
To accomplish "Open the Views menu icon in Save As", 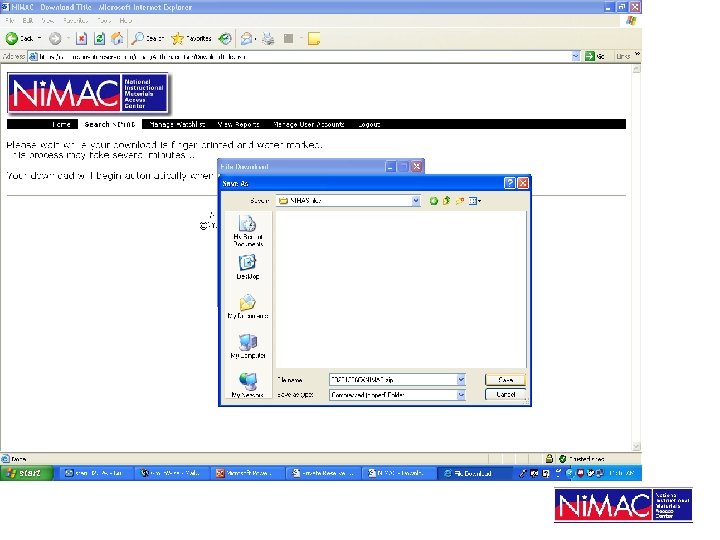I will pyautogui.click(x=475, y=201).
